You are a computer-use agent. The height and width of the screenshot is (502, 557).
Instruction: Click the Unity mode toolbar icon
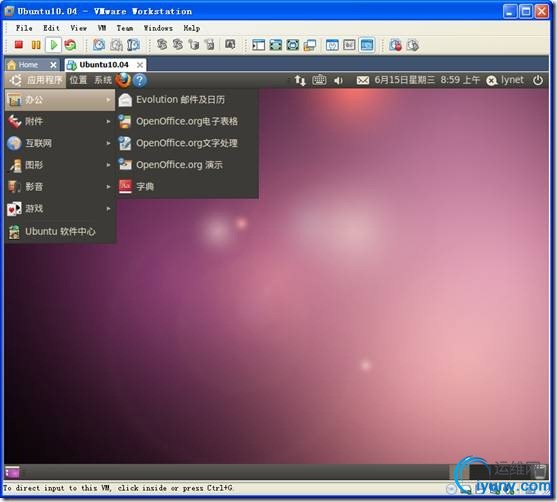pos(310,45)
